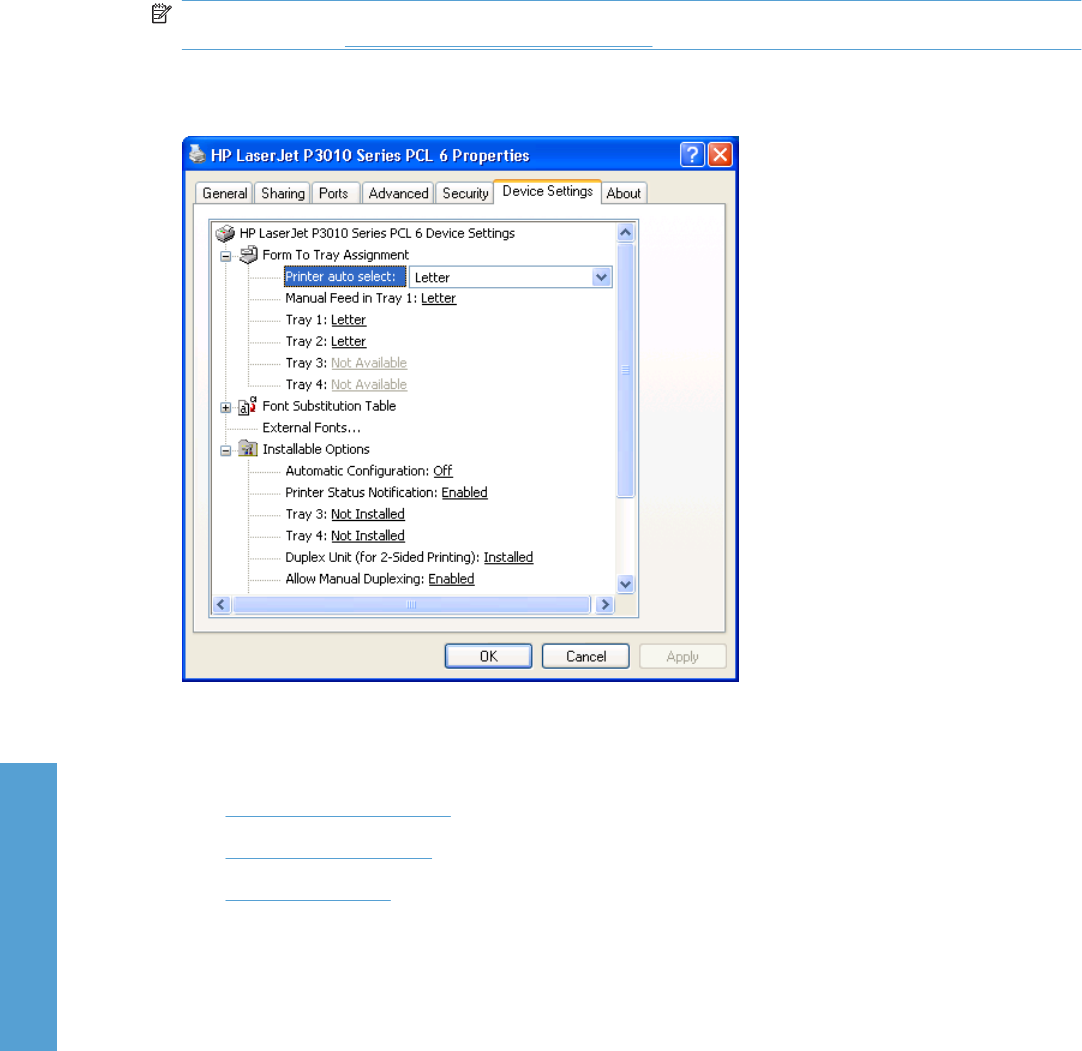Open the Printer auto select Letter dropdown

click(x=601, y=277)
